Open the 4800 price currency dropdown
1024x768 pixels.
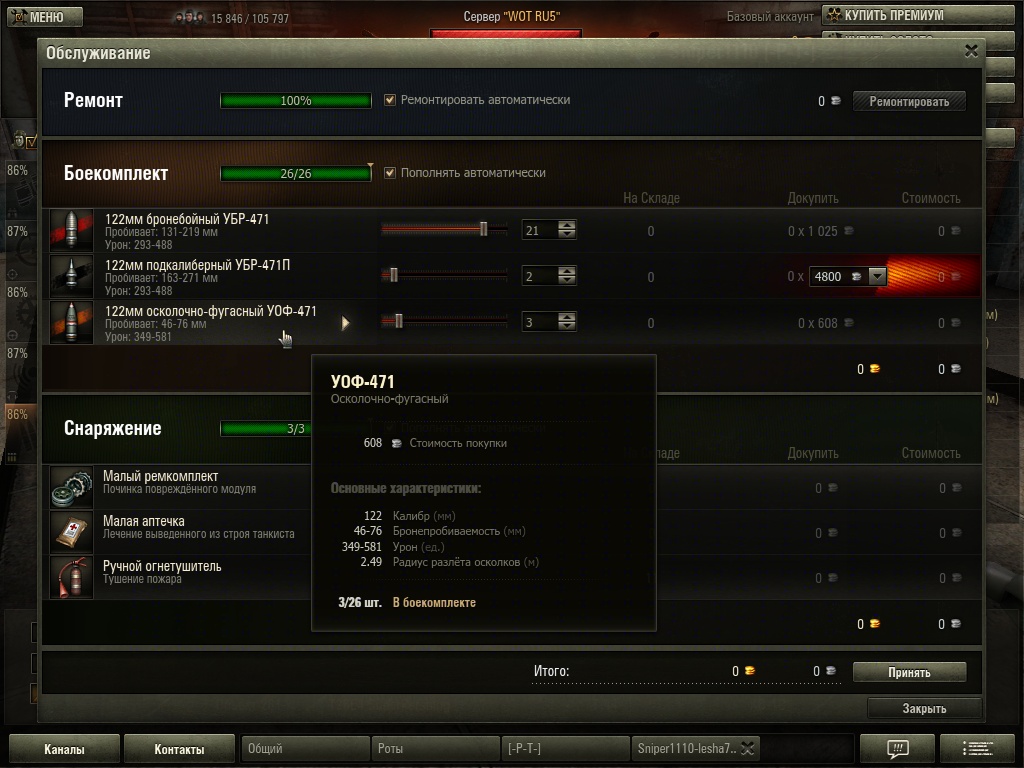878,276
